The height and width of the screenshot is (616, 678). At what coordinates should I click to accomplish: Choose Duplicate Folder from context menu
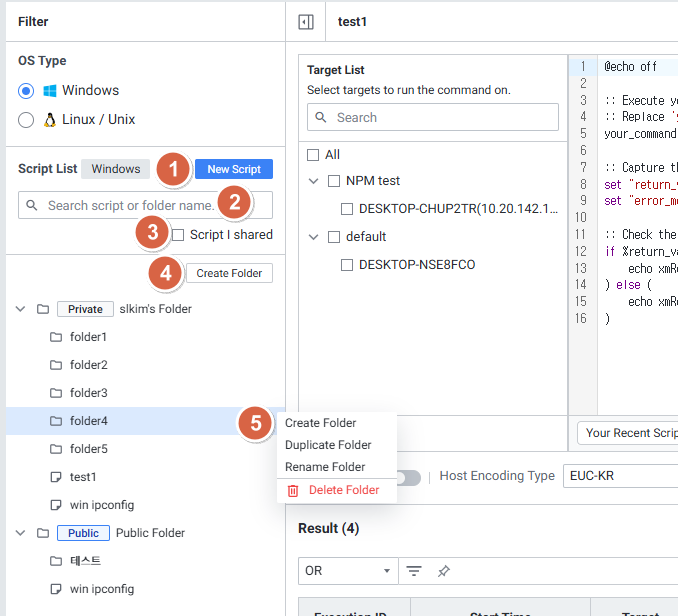pos(328,445)
